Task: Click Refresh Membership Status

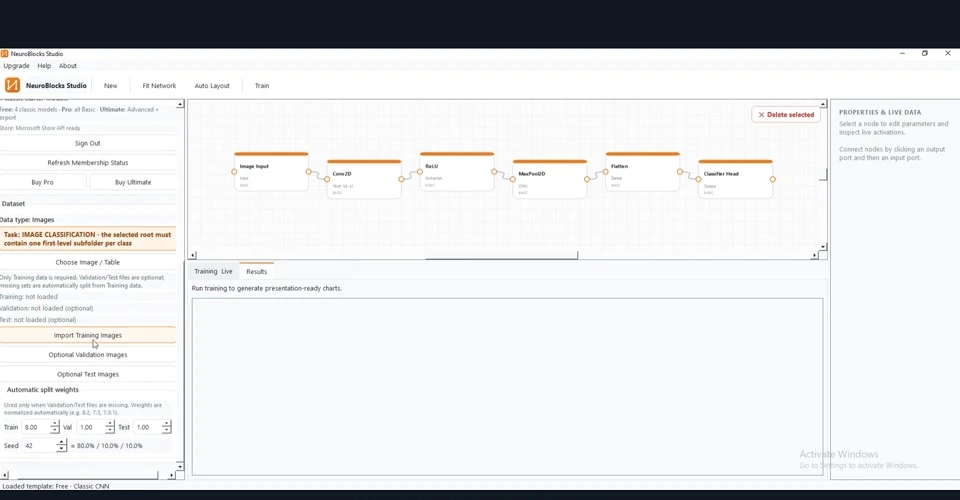Action: pyautogui.click(x=88, y=163)
